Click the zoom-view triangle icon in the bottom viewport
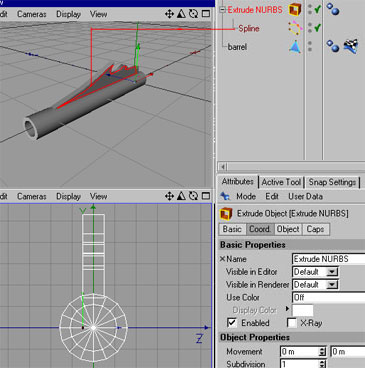 [181, 196]
